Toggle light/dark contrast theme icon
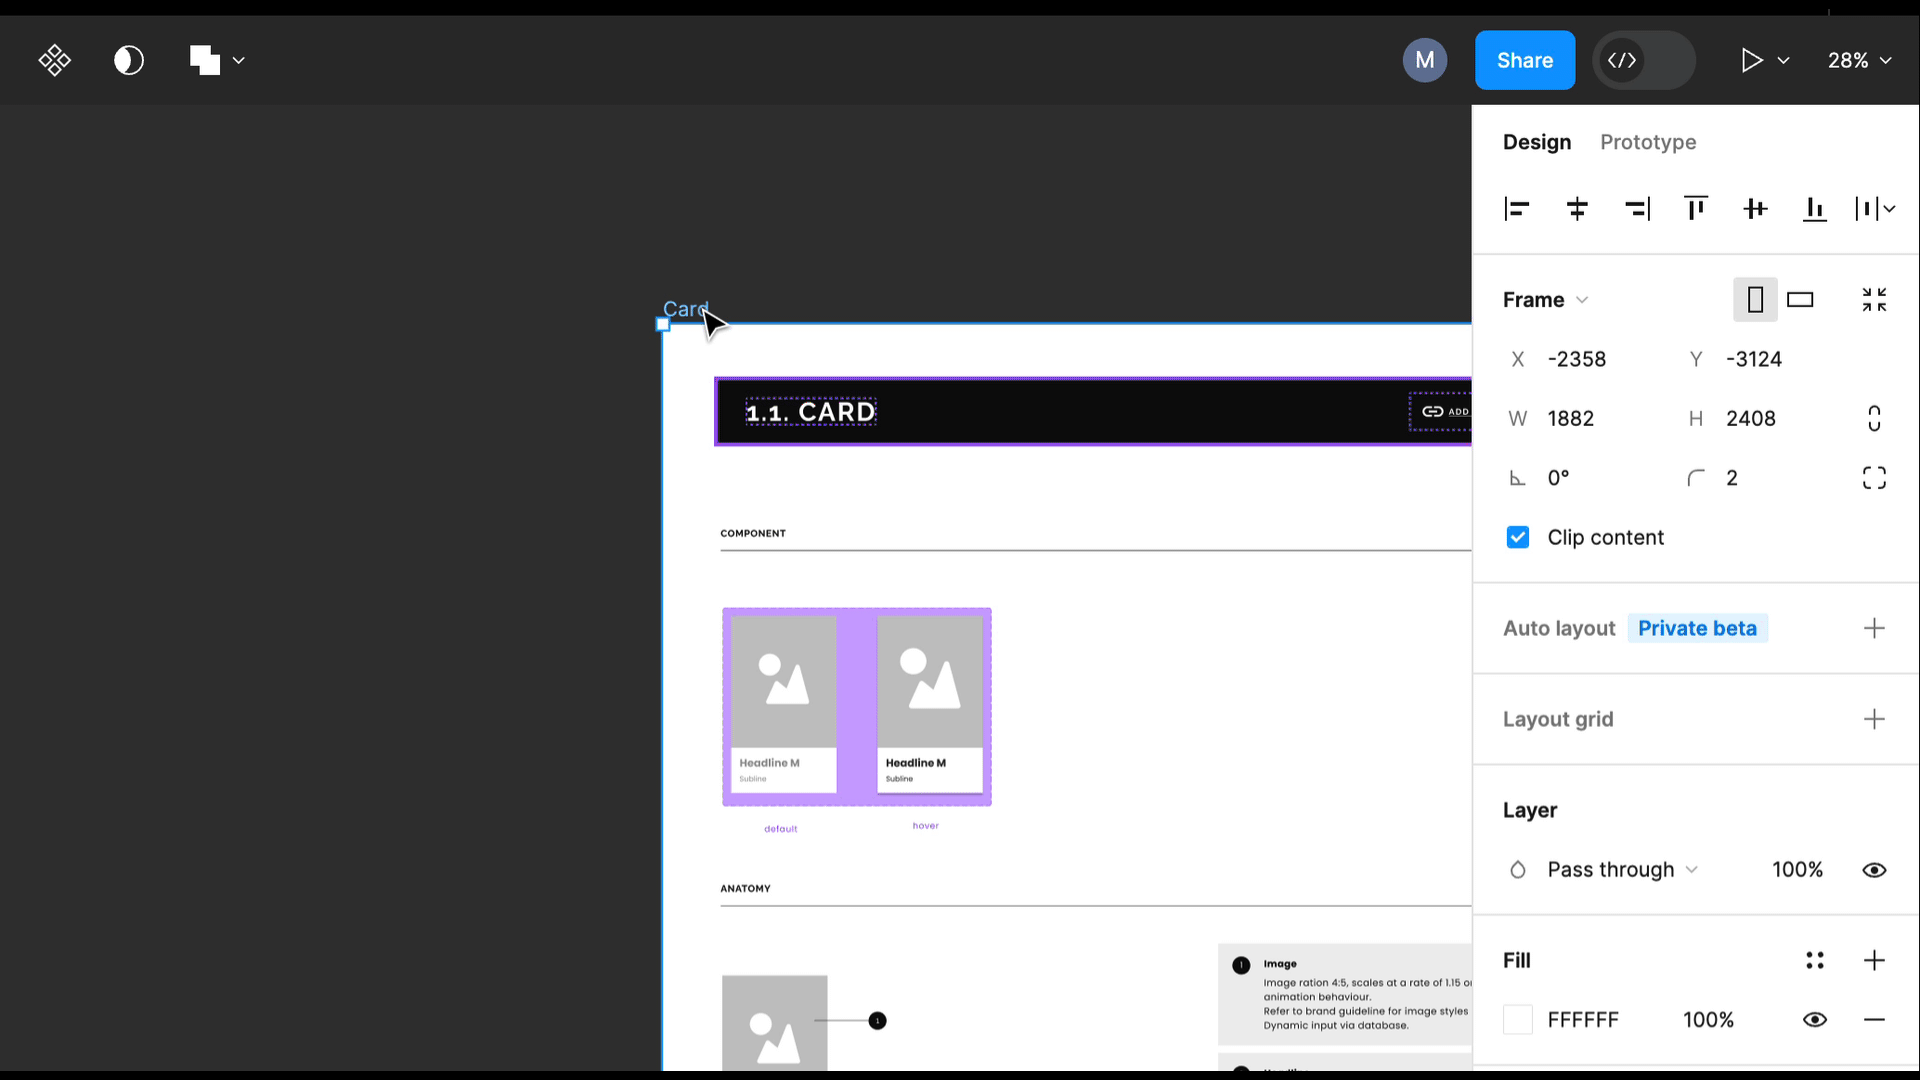1920x1080 pixels. pyautogui.click(x=128, y=59)
